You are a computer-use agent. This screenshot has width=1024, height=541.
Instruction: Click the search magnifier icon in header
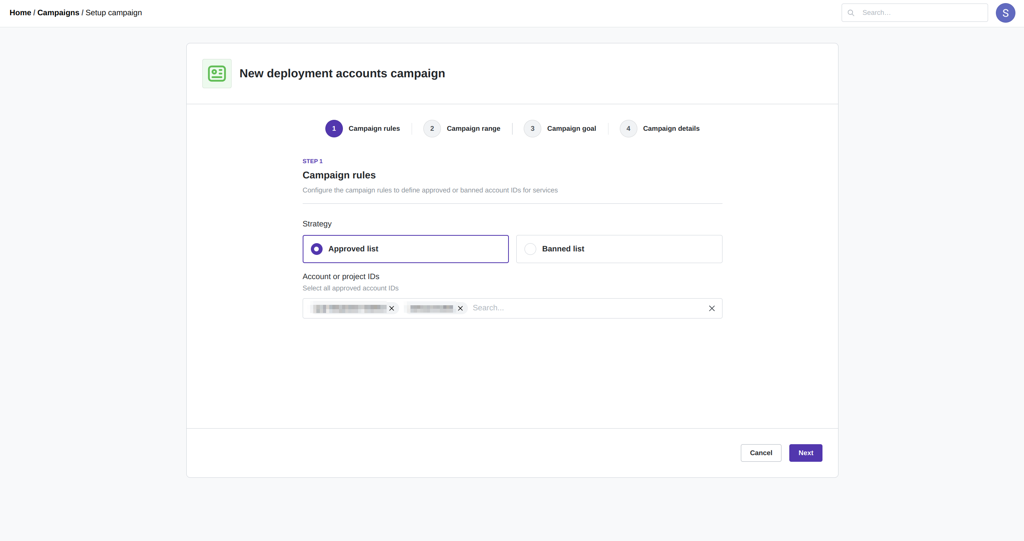[851, 13]
